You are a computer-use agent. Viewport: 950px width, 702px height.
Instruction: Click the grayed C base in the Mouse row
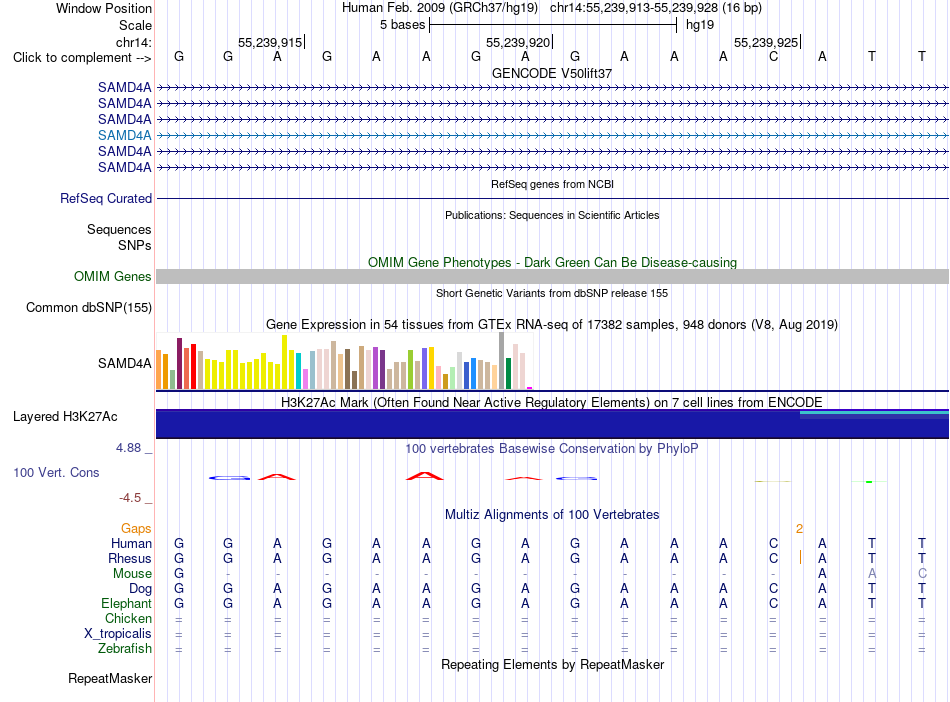click(922, 573)
